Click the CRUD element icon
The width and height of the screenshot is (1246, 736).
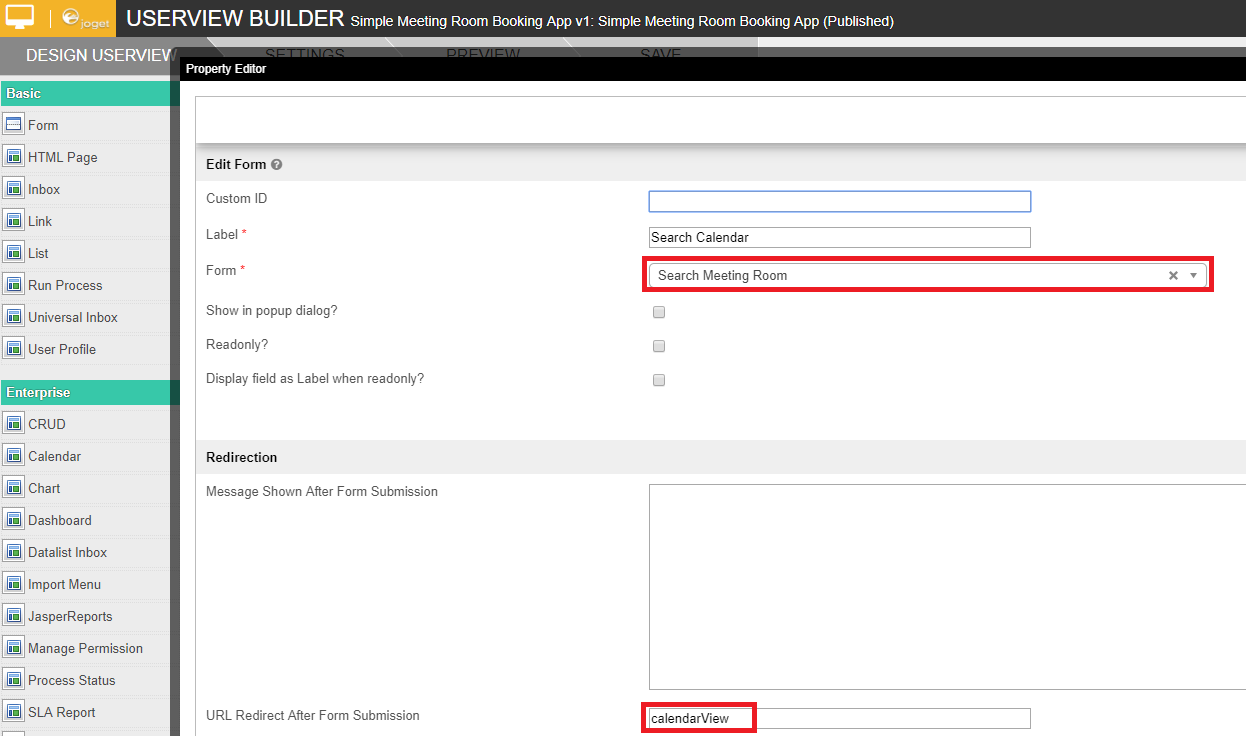13,424
